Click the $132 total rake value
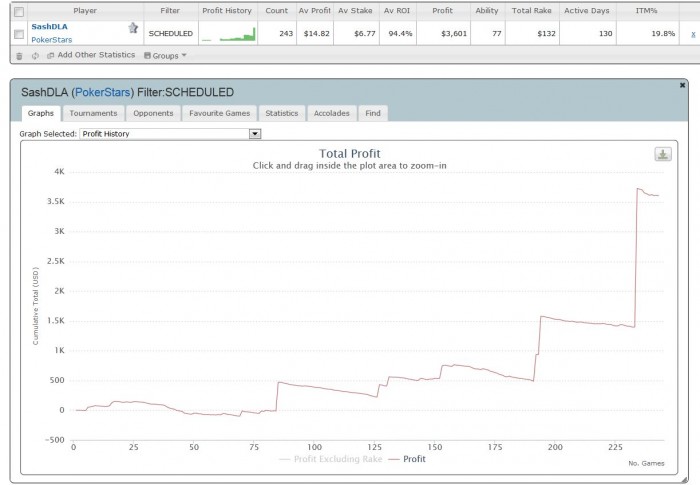This screenshot has height=485, width=700. (546, 33)
